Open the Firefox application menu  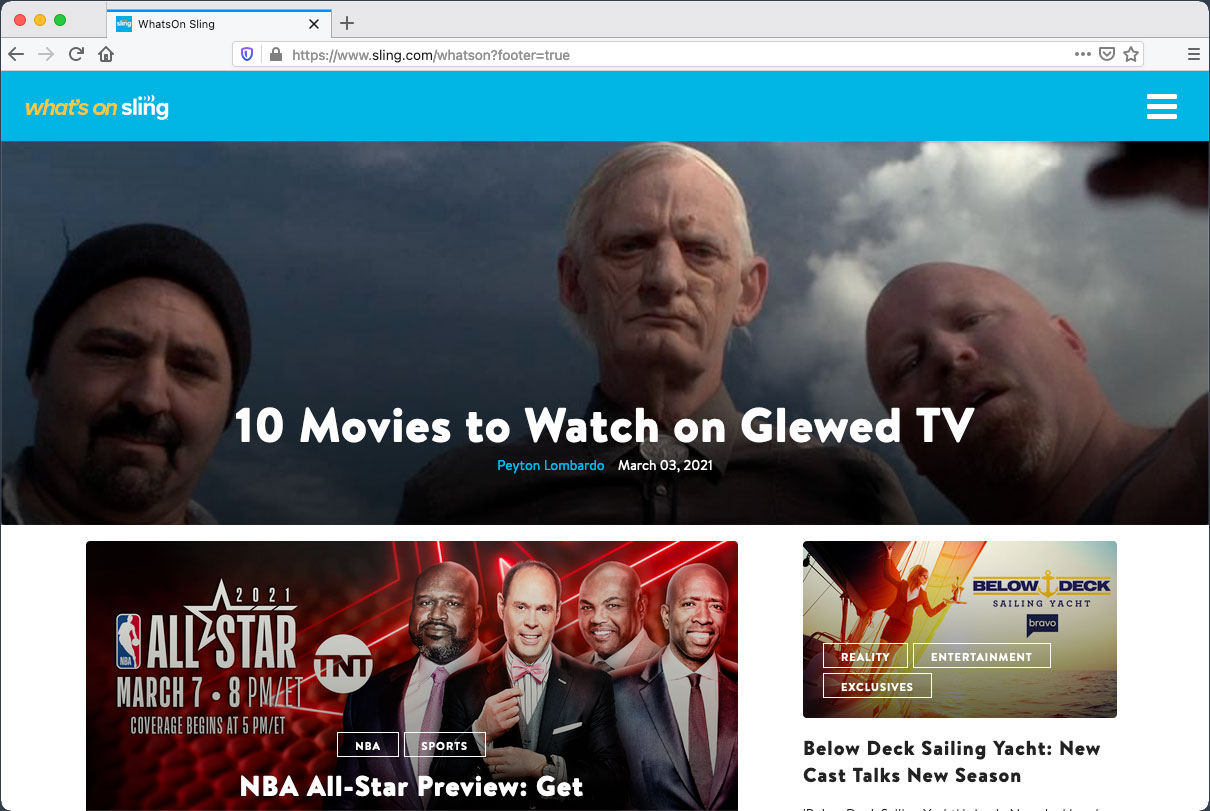[1193, 55]
